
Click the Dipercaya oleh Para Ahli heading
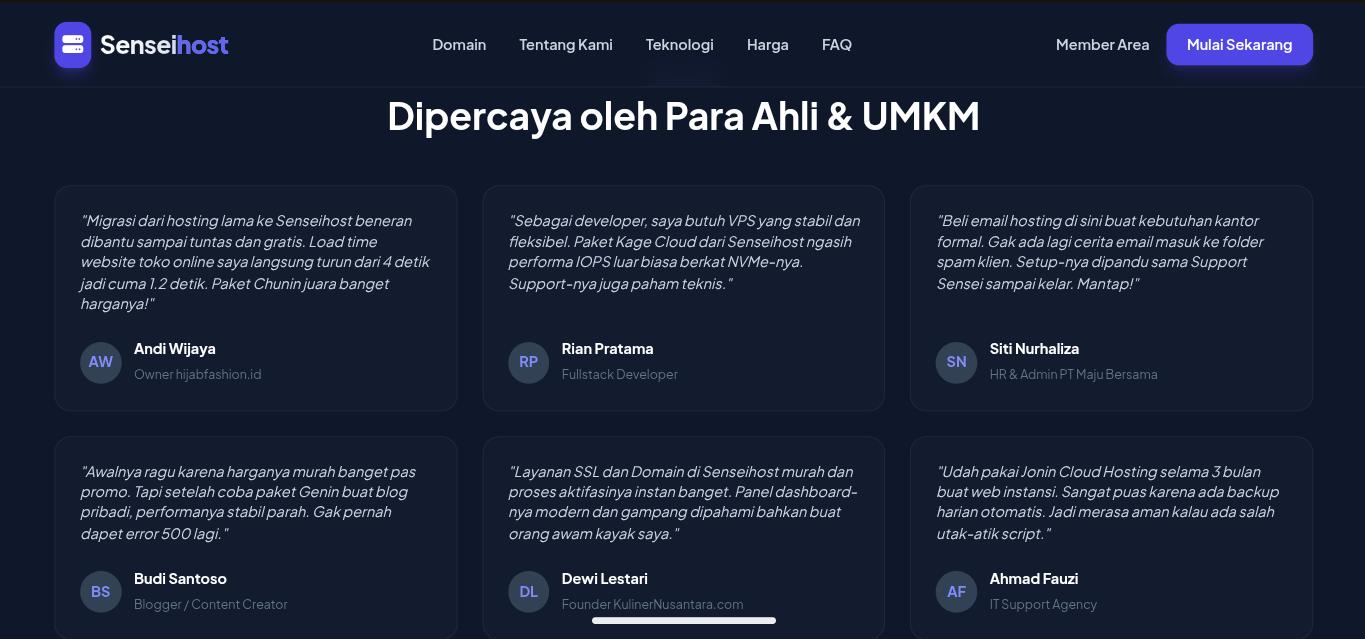coord(683,116)
